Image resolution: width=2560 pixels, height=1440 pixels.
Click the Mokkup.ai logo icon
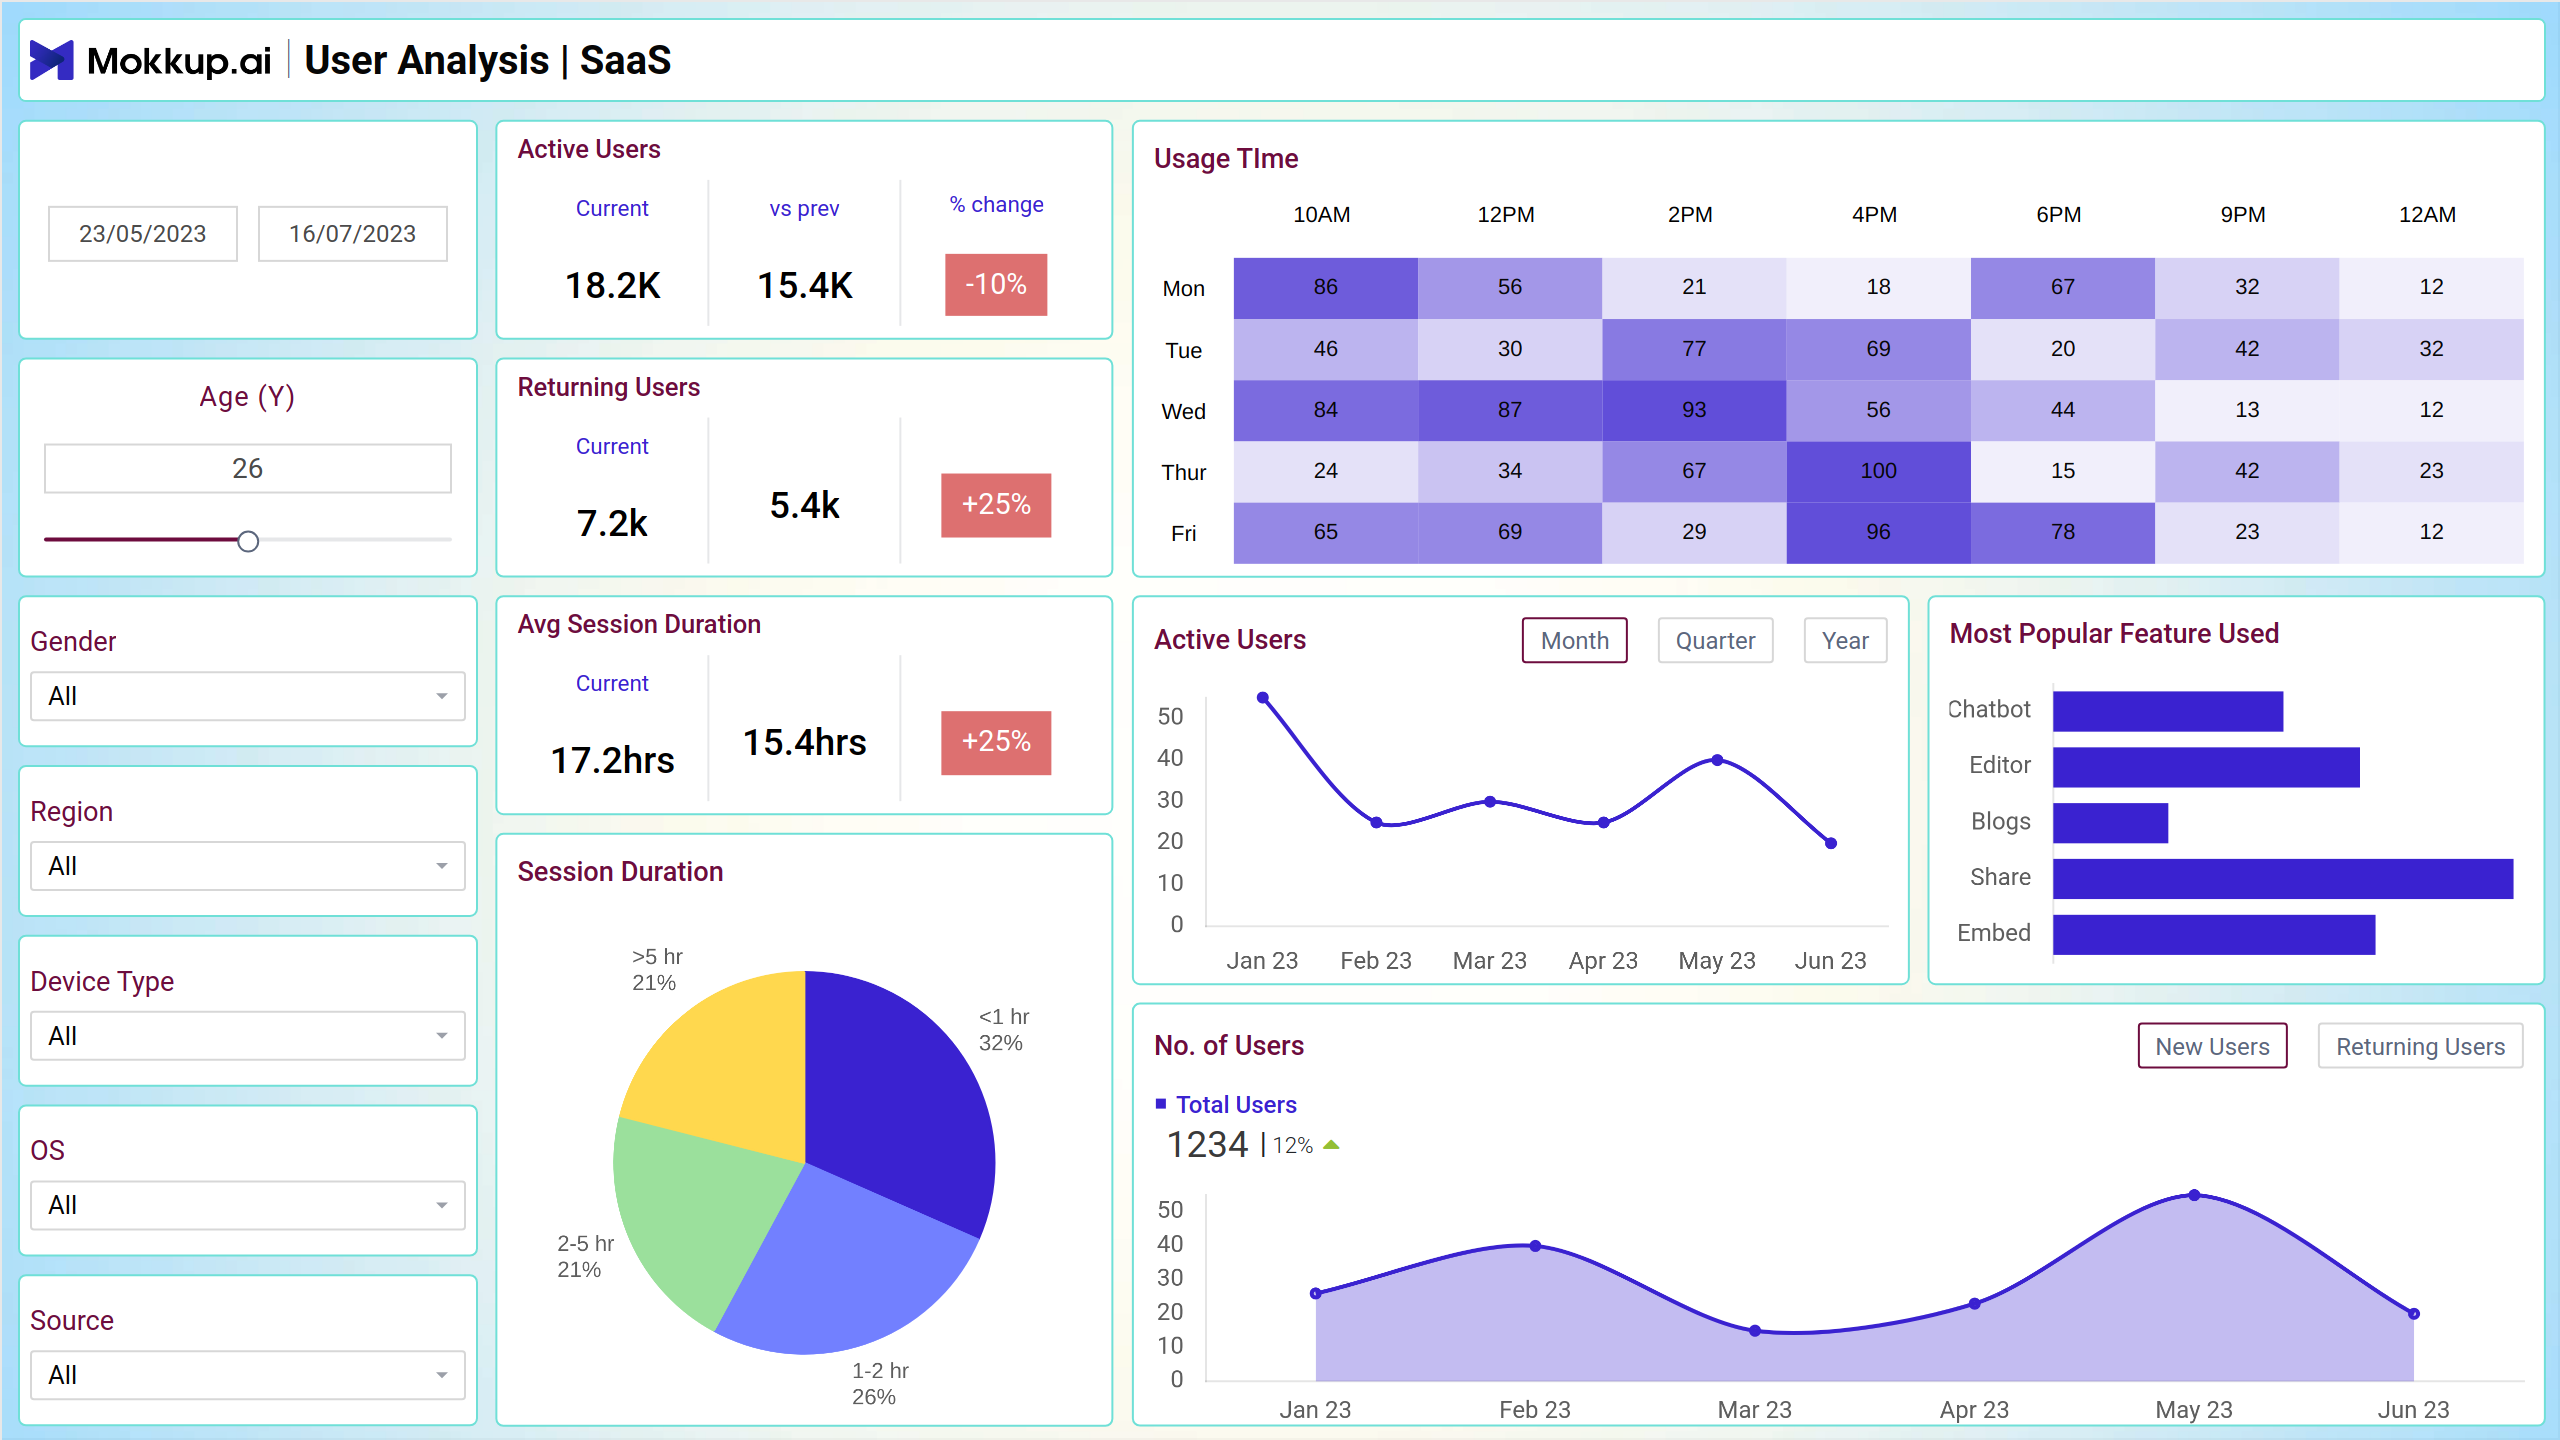51,60
